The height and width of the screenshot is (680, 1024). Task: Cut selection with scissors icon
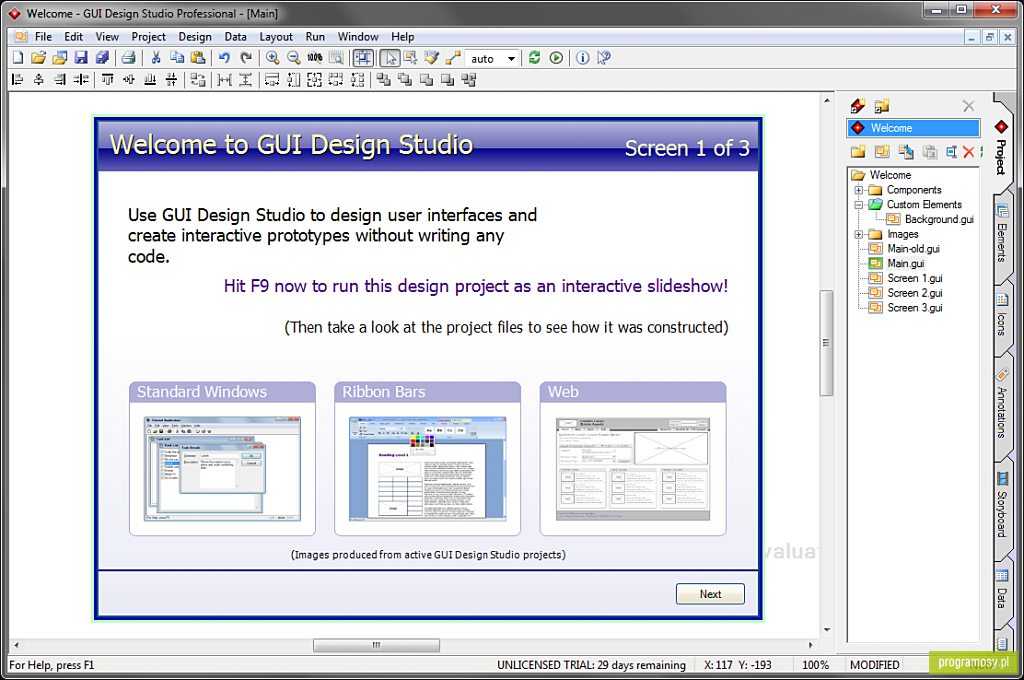pyautogui.click(x=156, y=58)
